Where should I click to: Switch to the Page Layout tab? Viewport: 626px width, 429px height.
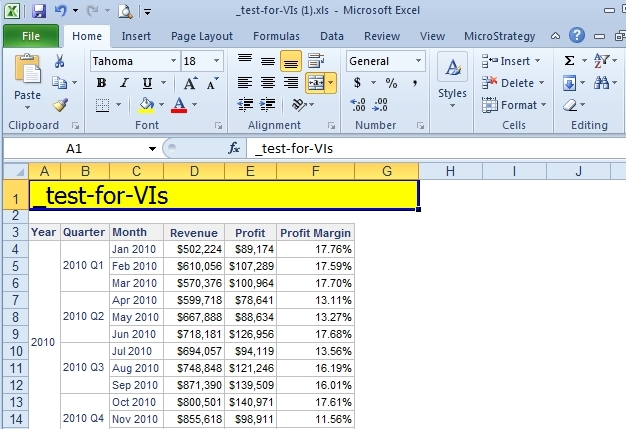[x=202, y=36]
